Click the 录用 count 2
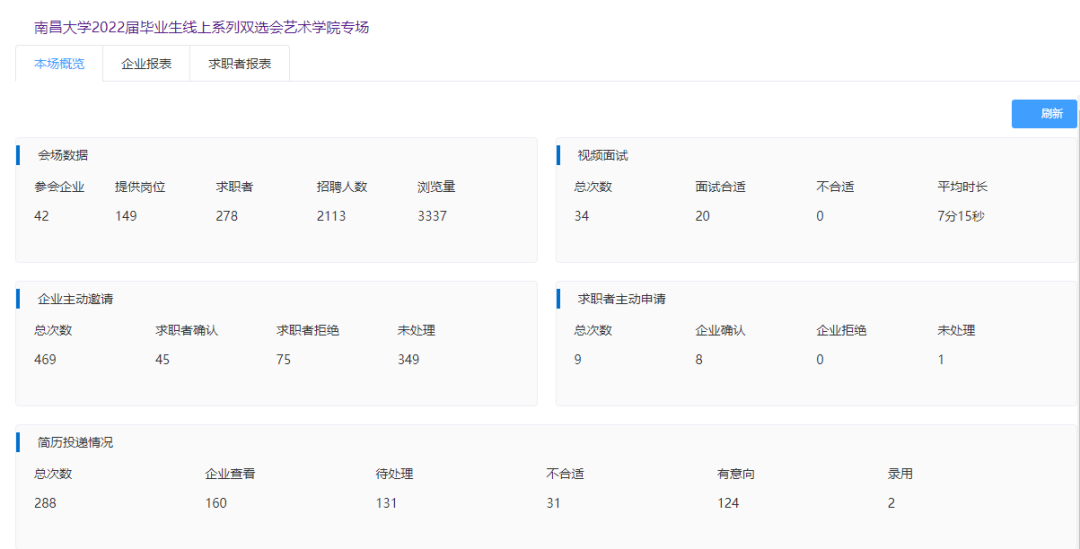Screen dimensions: 1080x549 click(x=891, y=503)
